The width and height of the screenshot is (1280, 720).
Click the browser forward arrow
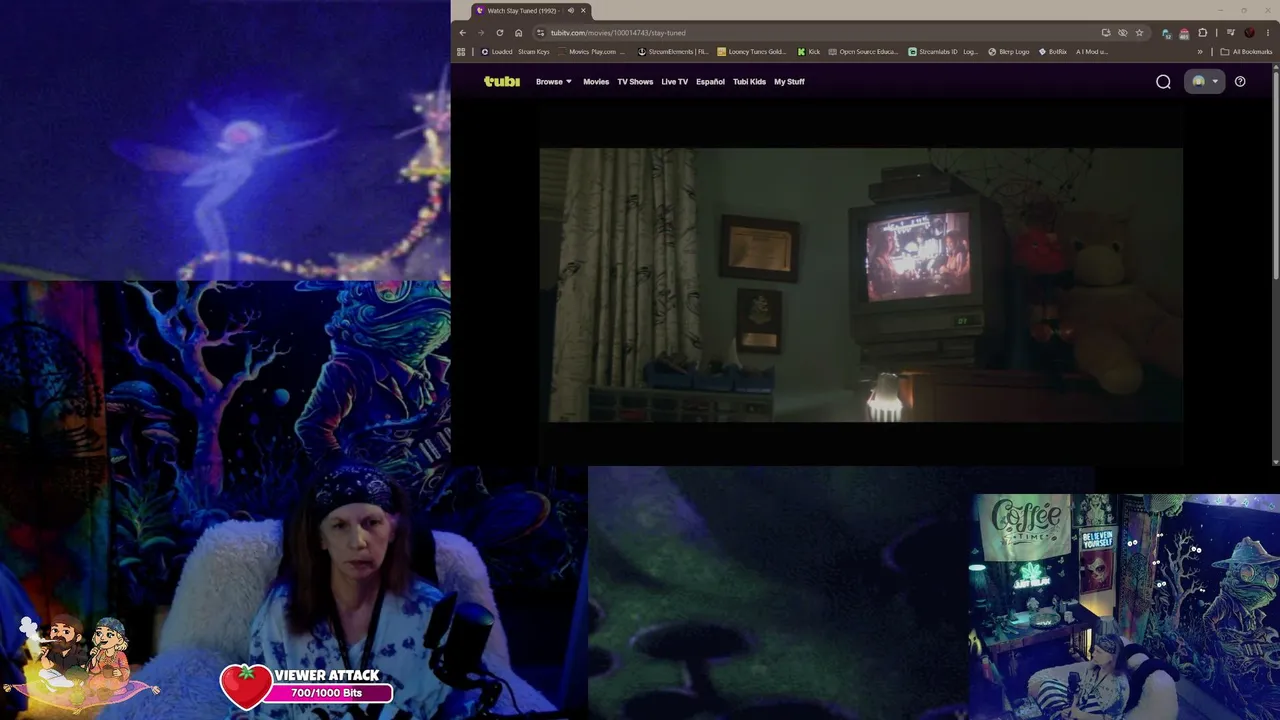[x=481, y=33]
